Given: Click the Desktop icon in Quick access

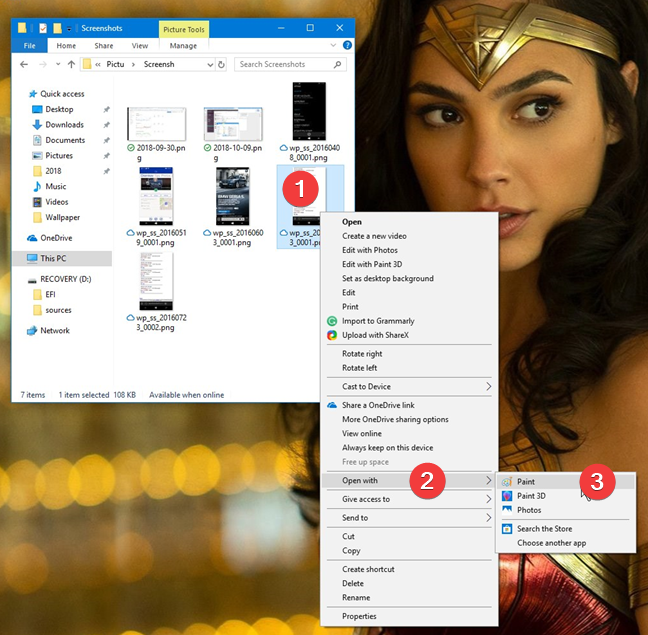Looking at the screenshot, I should pyautogui.click(x=37, y=109).
